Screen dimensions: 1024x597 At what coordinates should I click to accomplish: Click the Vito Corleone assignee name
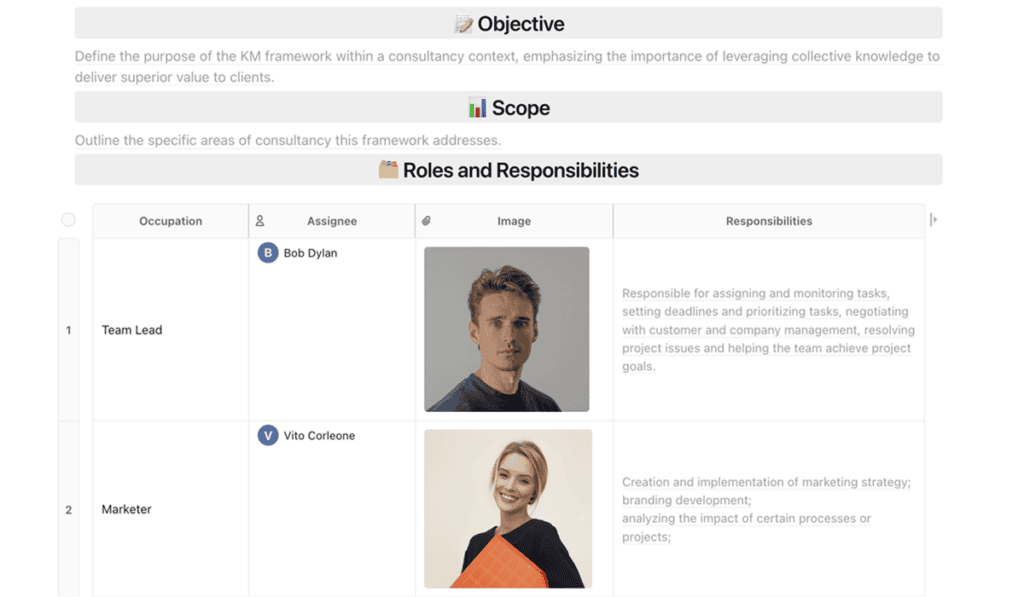click(x=319, y=435)
